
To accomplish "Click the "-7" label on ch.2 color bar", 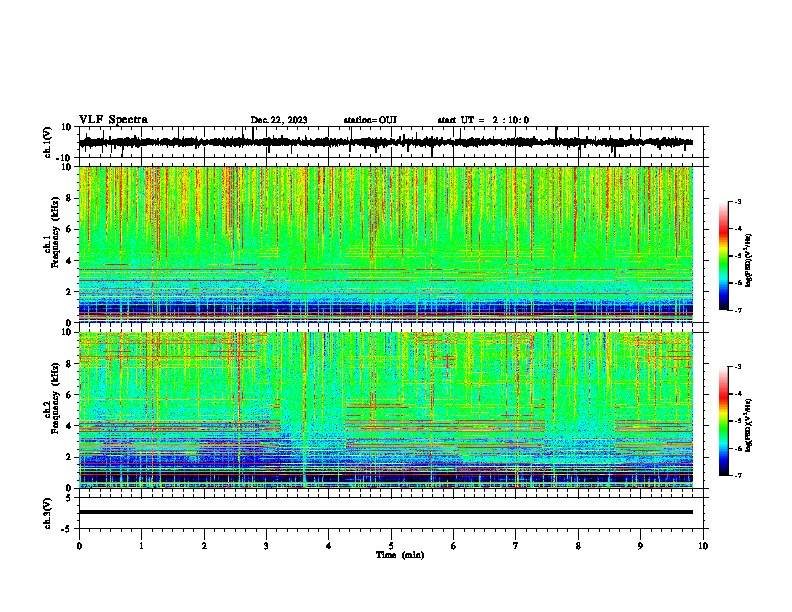I will tap(737, 476).
